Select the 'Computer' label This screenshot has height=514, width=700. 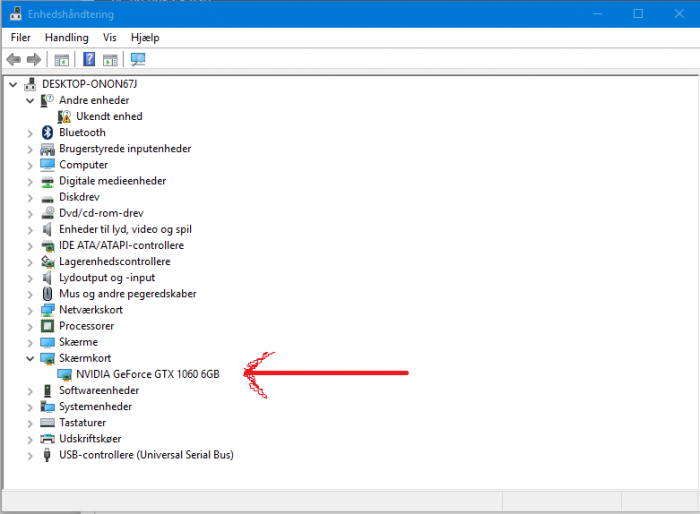[83, 165]
